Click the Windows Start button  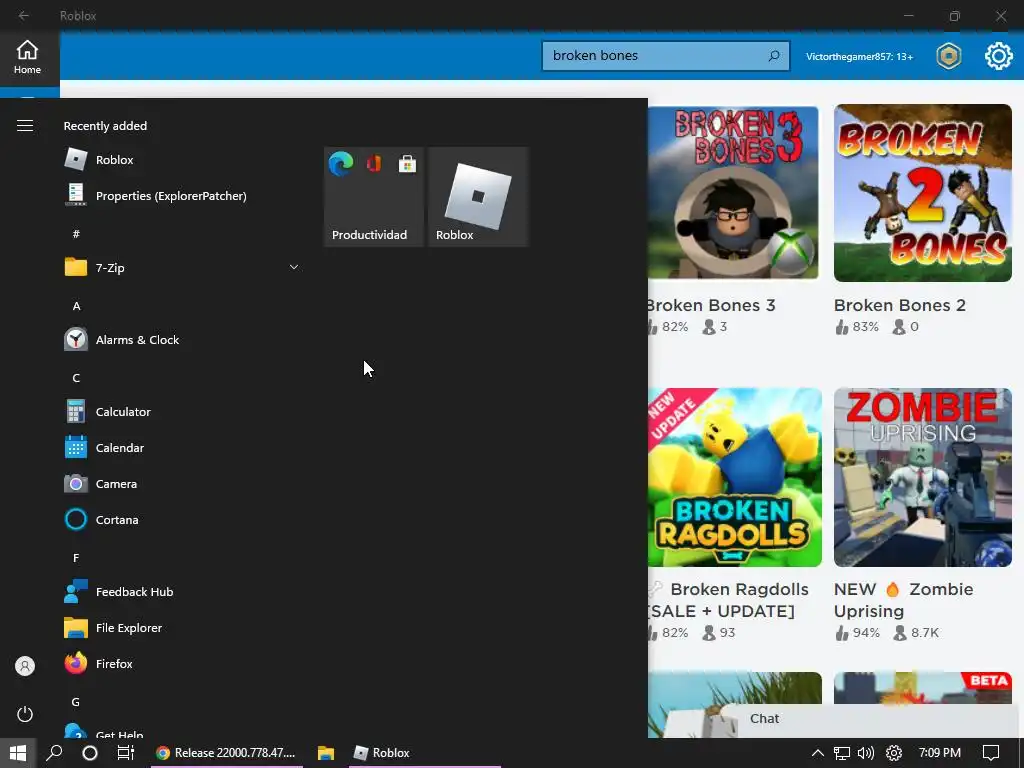(x=18, y=753)
